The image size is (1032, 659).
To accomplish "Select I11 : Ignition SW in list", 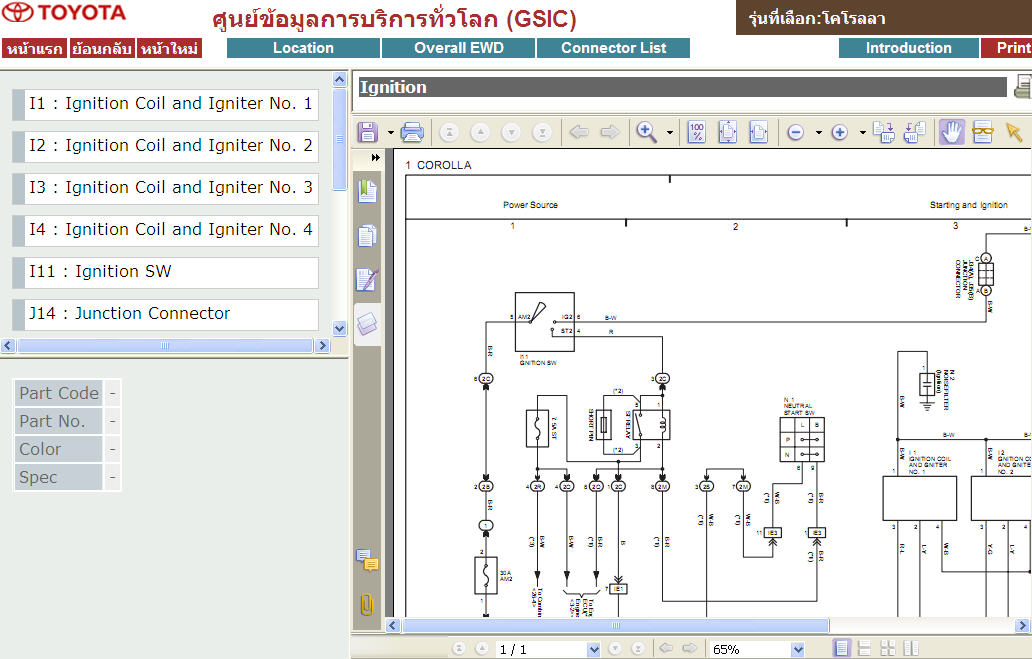I will pyautogui.click(x=165, y=273).
